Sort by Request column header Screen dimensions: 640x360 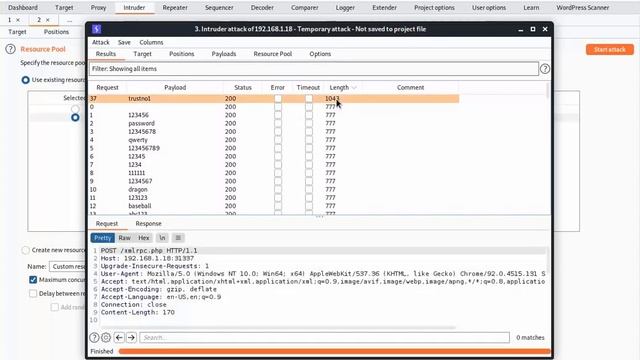tap(107, 87)
